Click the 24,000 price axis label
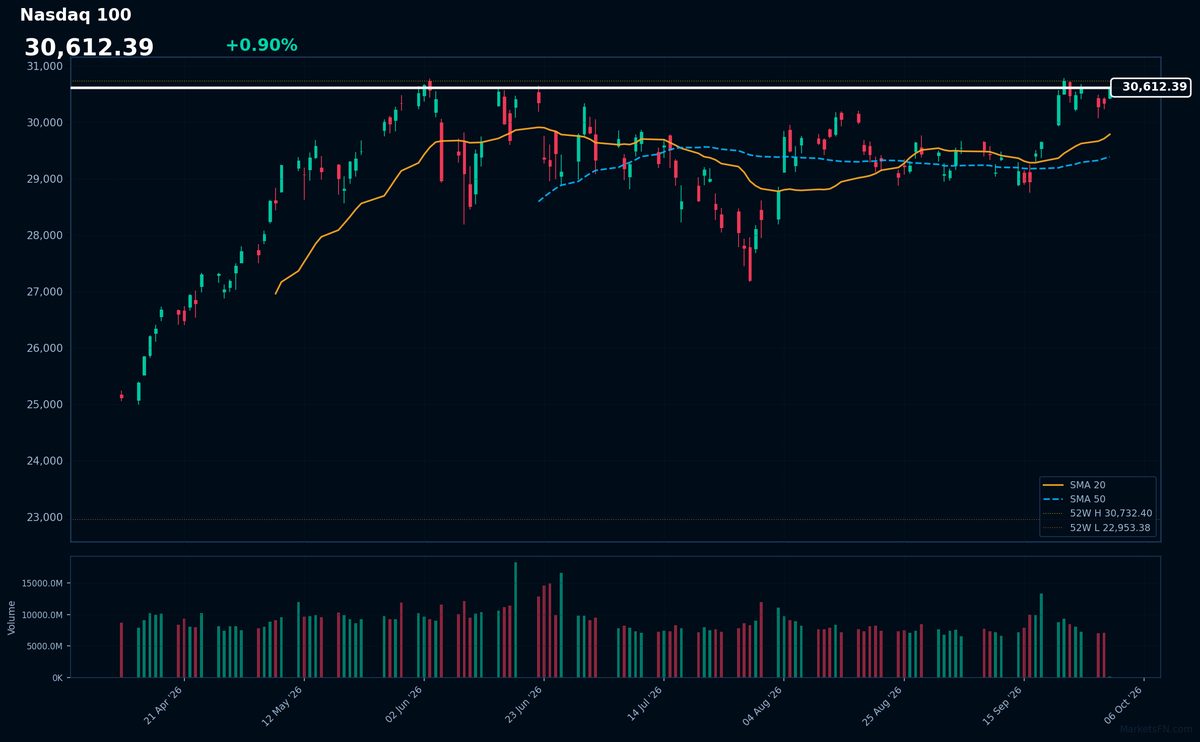The width and height of the screenshot is (1200, 742). click(x=46, y=461)
